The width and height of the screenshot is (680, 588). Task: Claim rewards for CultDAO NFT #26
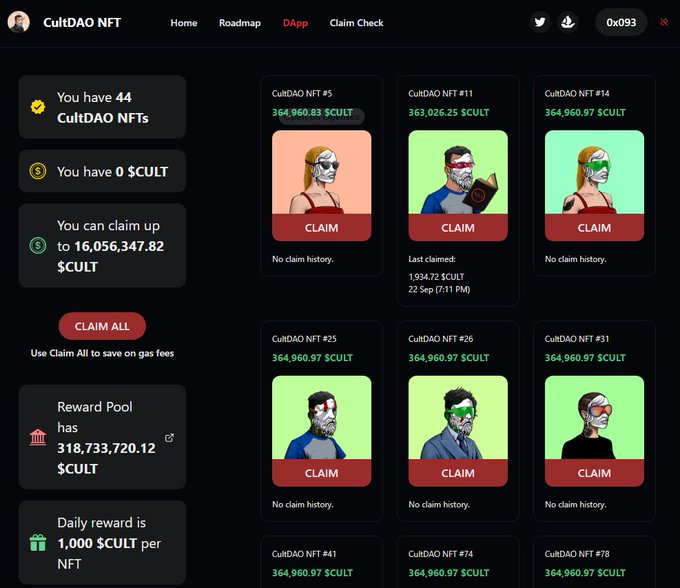click(458, 473)
